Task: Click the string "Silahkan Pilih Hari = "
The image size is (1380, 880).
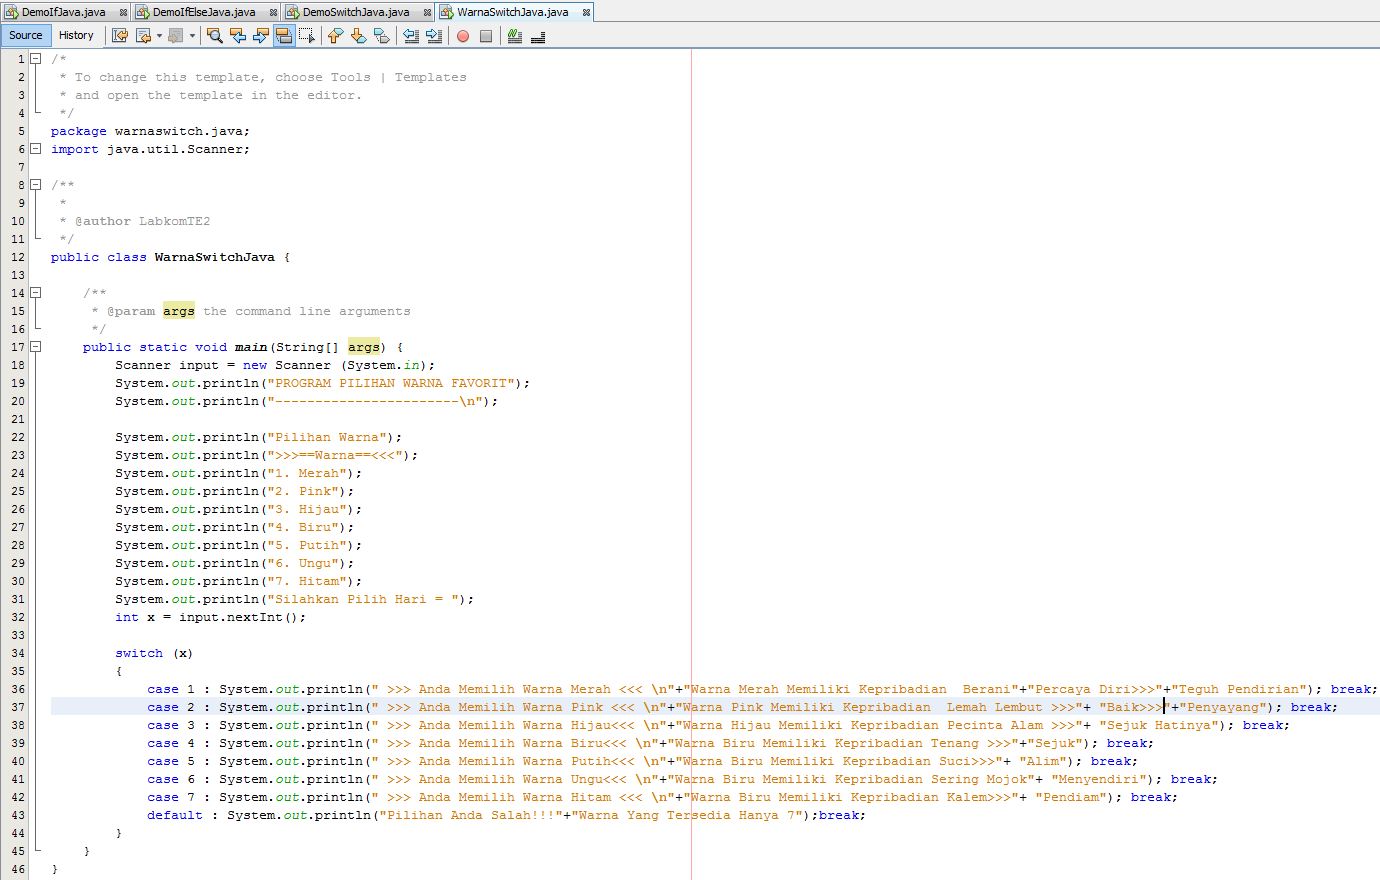Action: coord(363,599)
